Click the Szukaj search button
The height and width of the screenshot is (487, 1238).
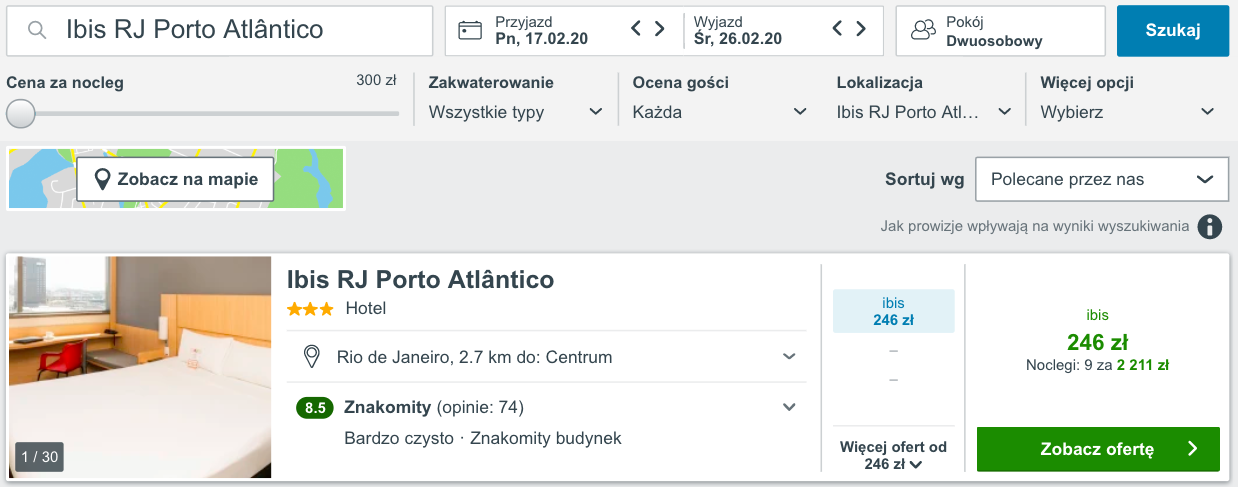tap(1173, 30)
